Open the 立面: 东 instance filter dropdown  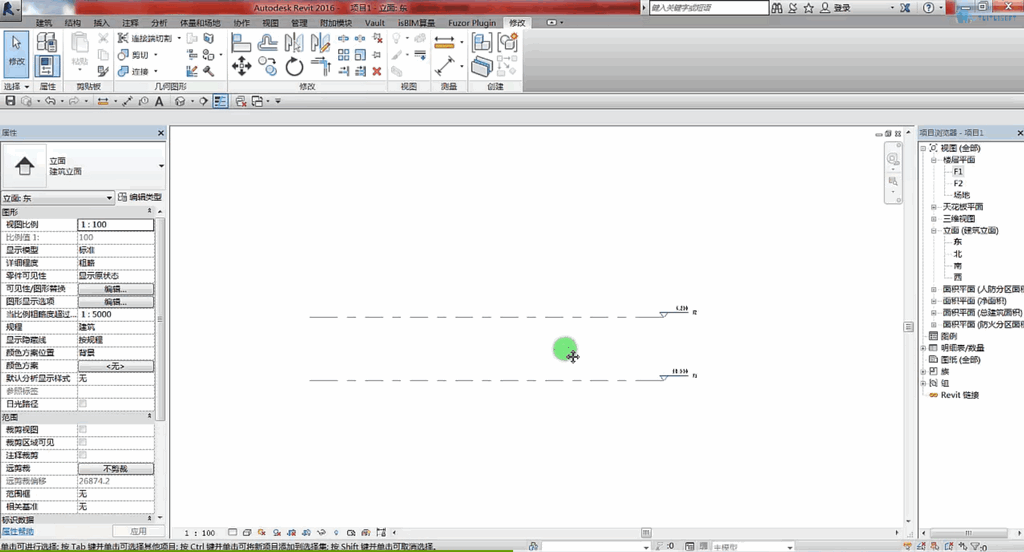tap(57, 197)
